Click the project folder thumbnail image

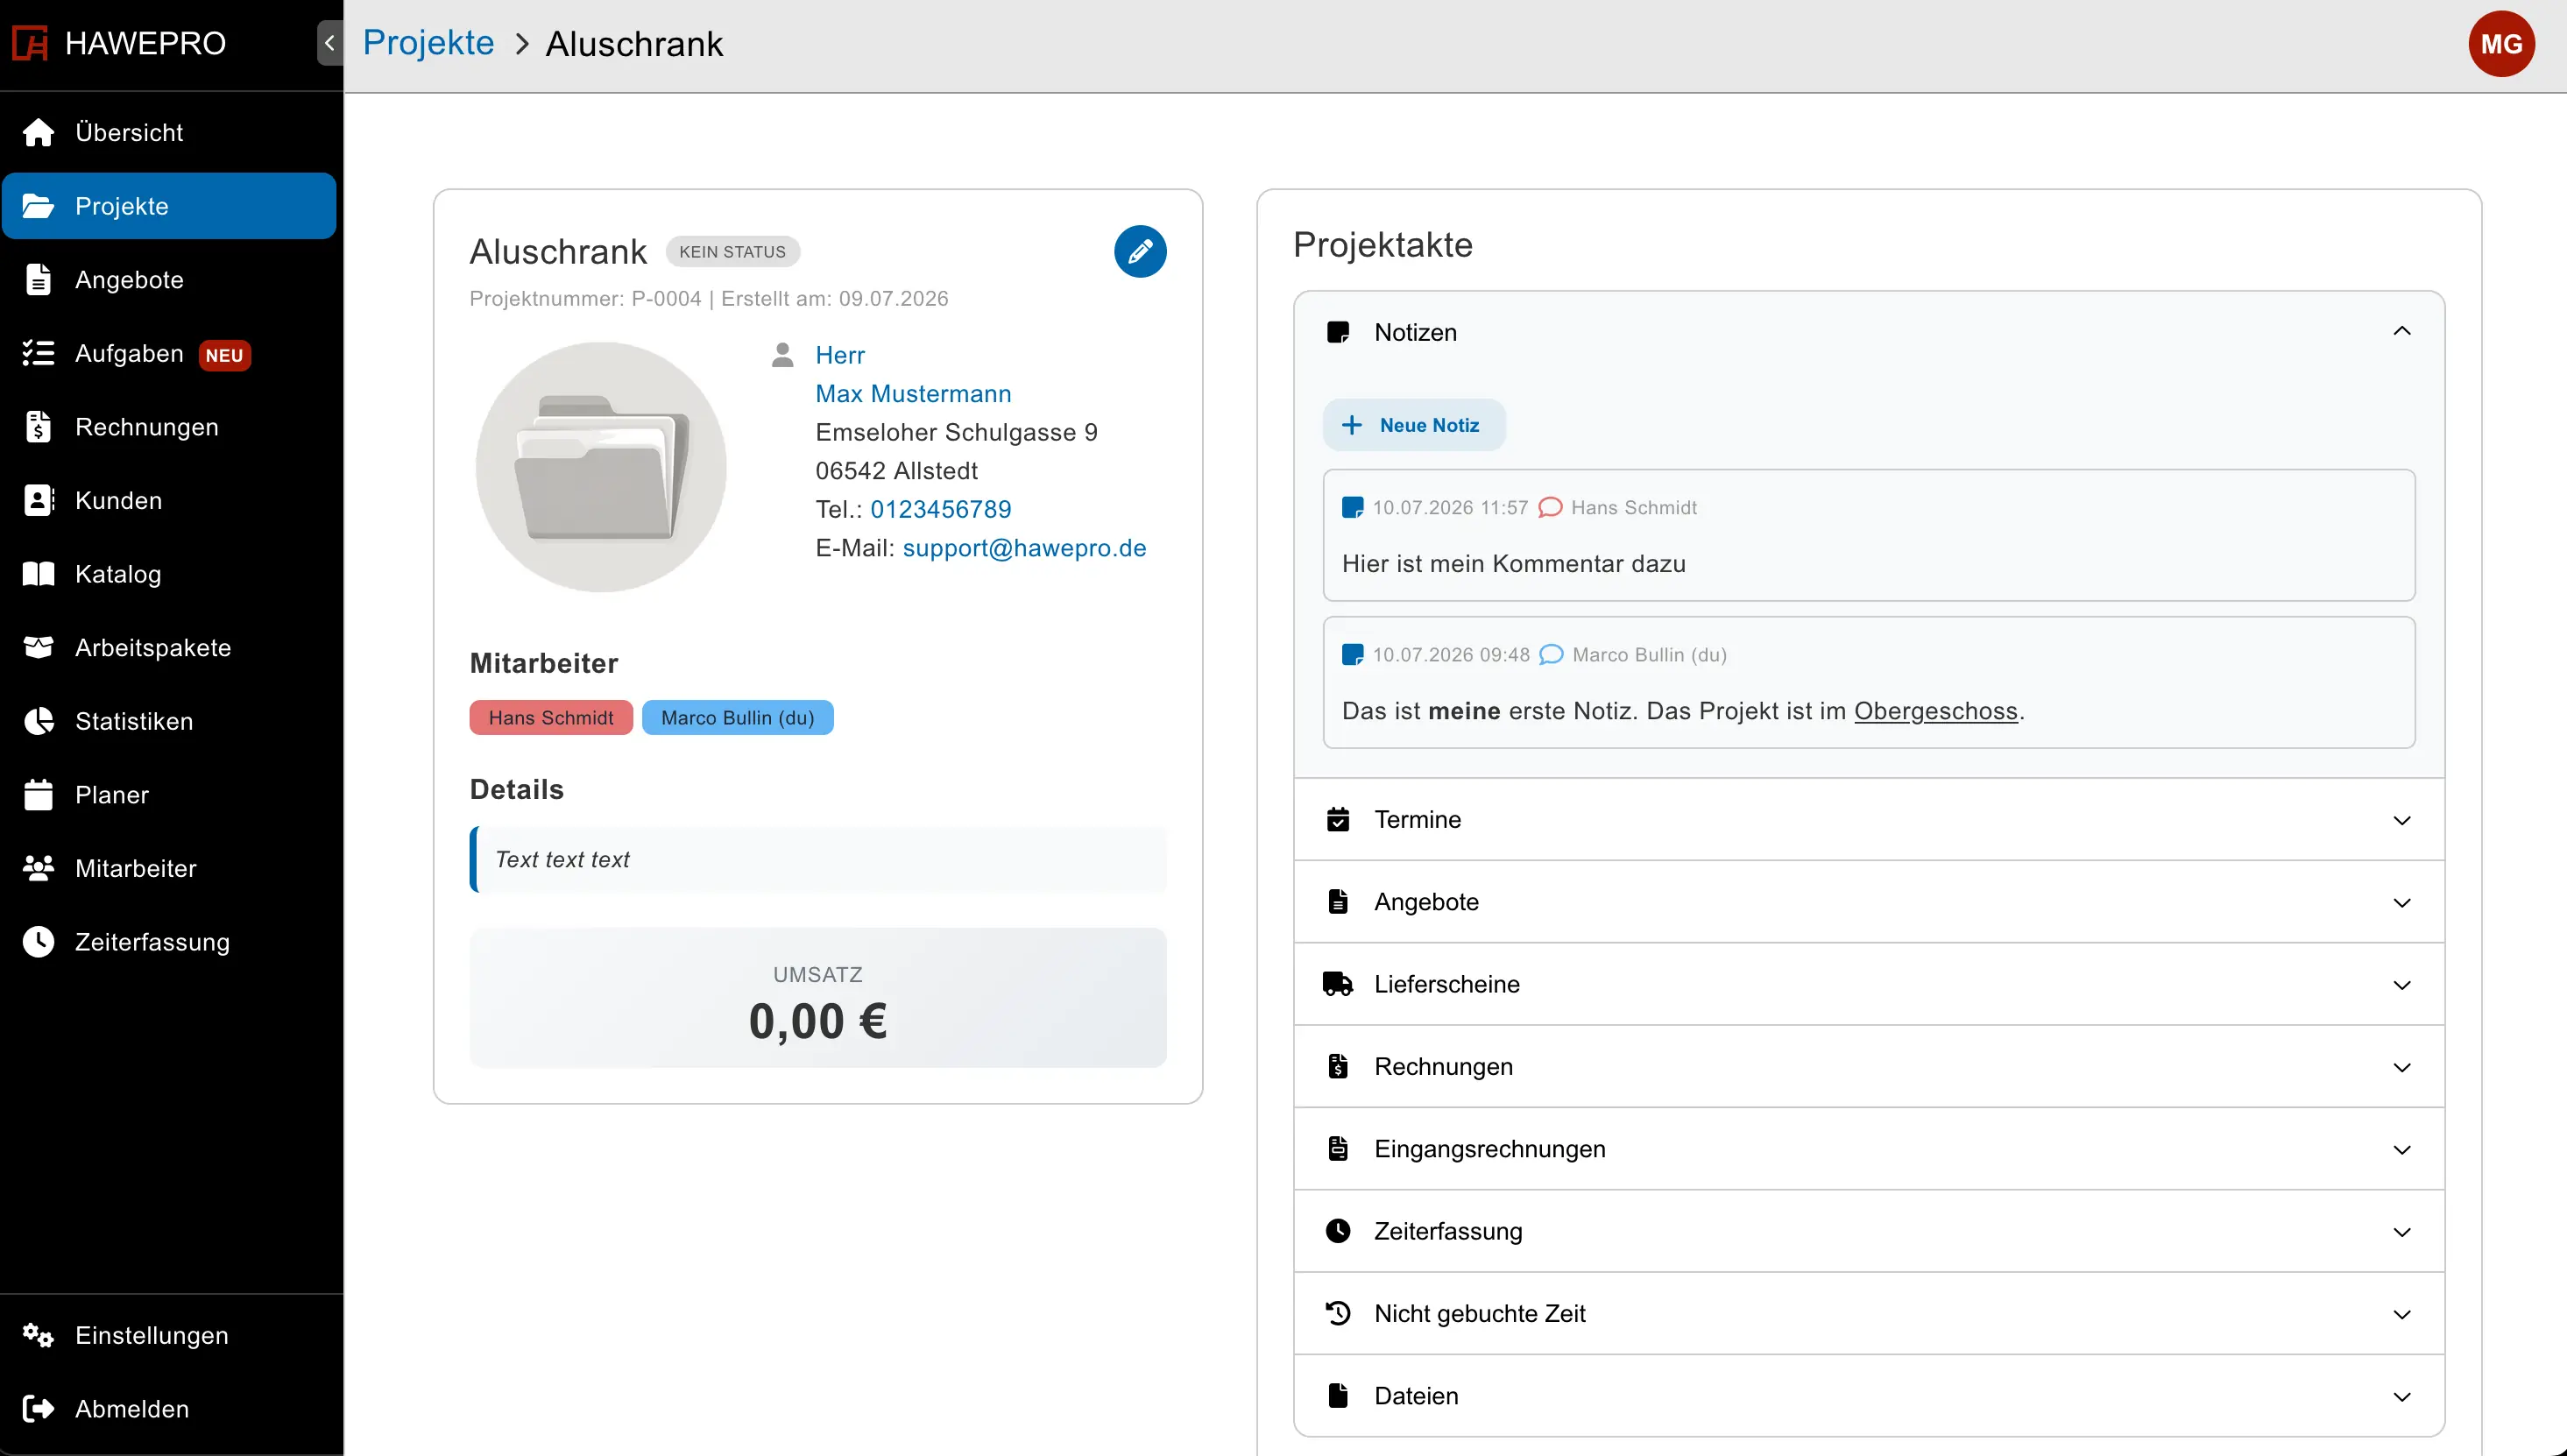pos(601,467)
